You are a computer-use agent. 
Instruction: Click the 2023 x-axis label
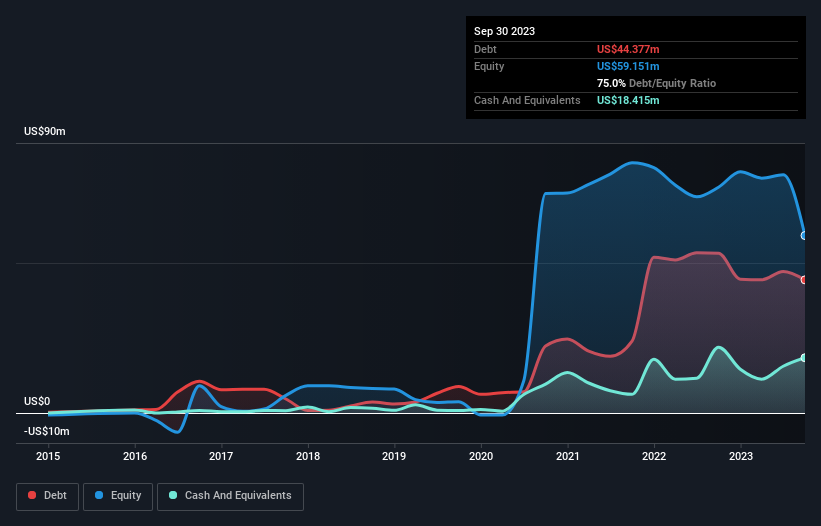point(741,456)
